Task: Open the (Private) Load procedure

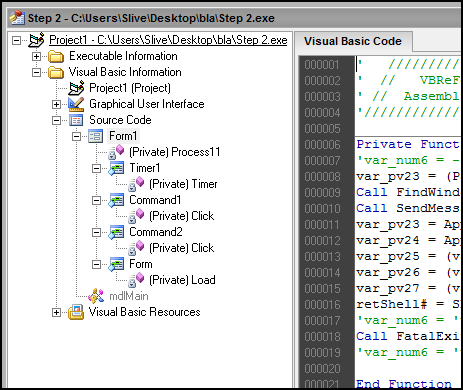Action: pos(182,280)
